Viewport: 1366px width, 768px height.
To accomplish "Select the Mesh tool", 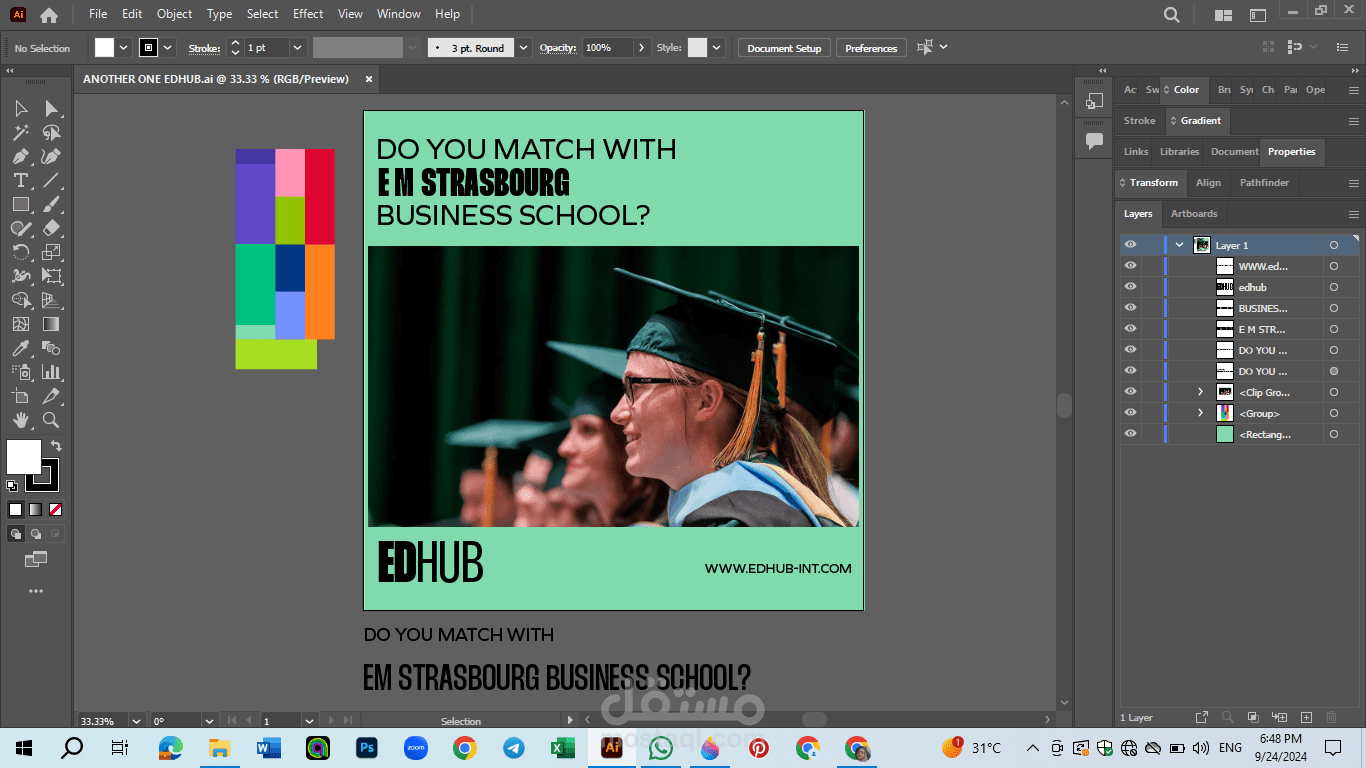I will [21, 324].
